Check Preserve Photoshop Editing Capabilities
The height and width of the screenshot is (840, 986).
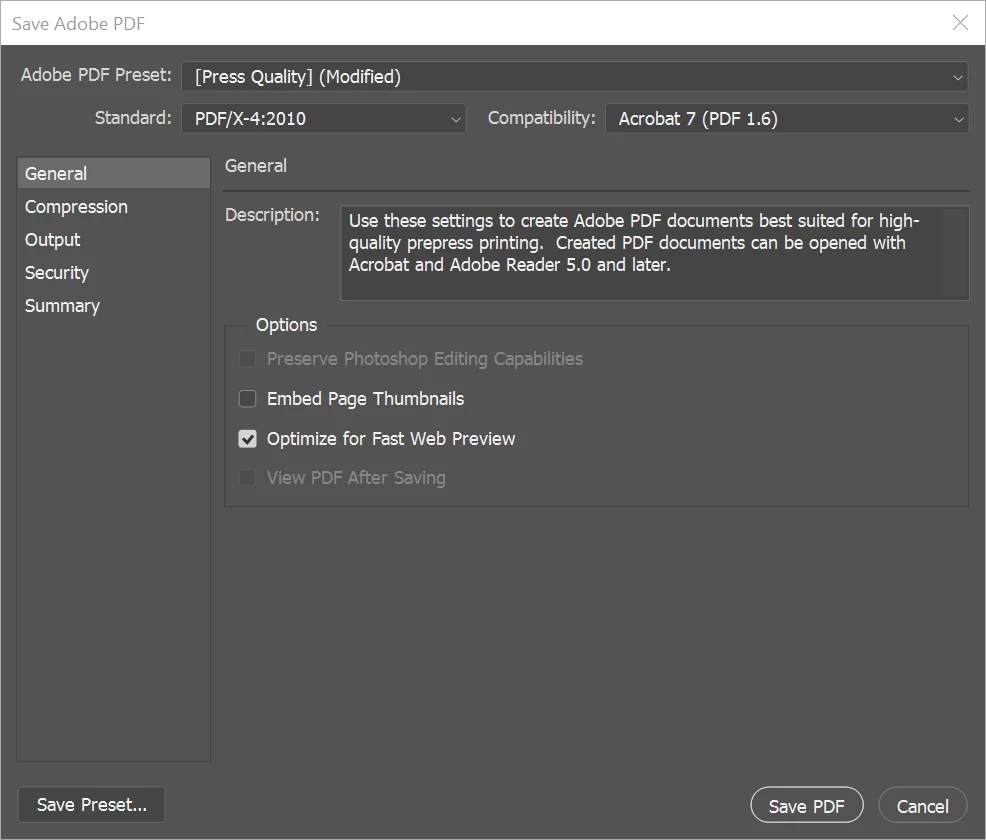pyautogui.click(x=247, y=358)
